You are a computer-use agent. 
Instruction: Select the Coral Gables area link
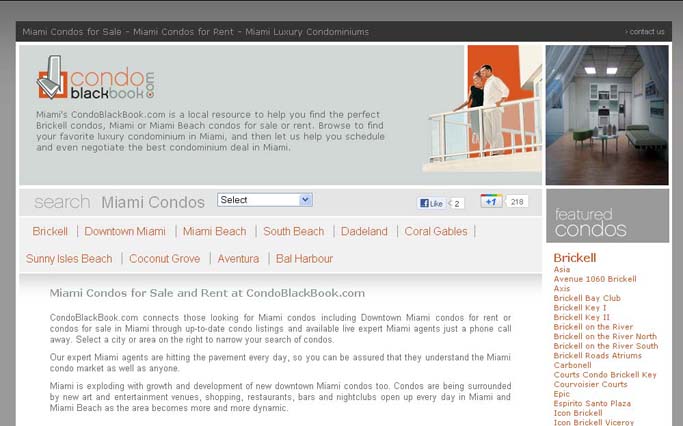[436, 231]
